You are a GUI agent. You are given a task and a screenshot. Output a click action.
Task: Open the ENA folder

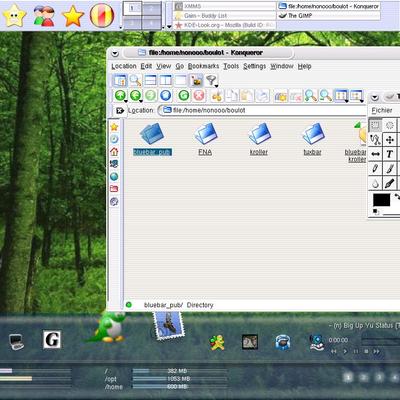pyautogui.click(x=205, y=139)
